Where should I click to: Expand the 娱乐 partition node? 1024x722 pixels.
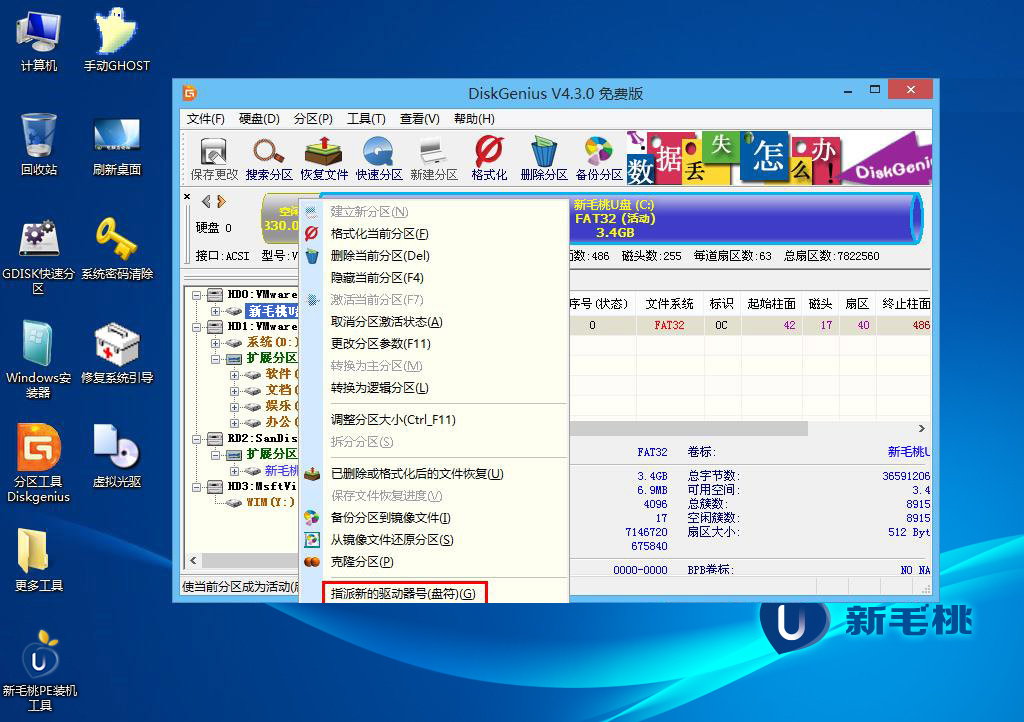click(x=234, y=407)
